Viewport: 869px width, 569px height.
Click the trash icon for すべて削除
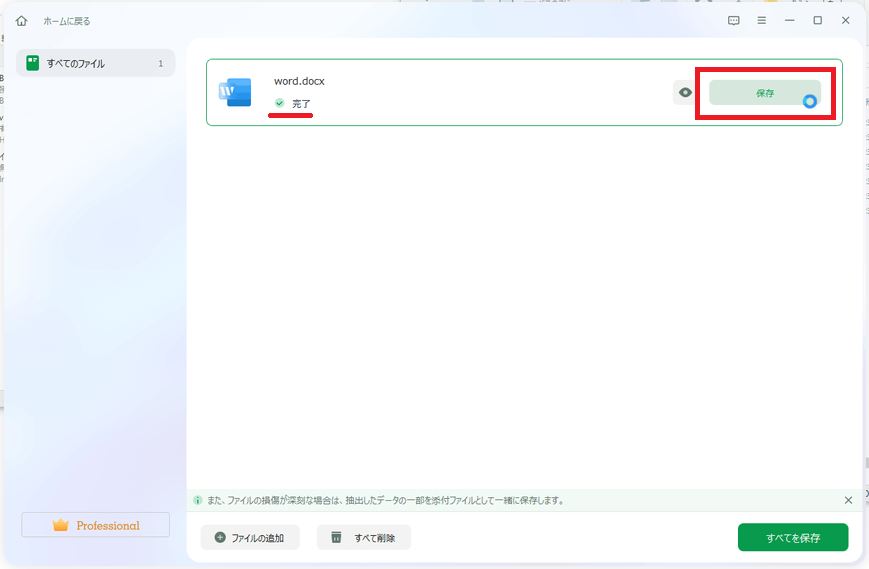336,538
